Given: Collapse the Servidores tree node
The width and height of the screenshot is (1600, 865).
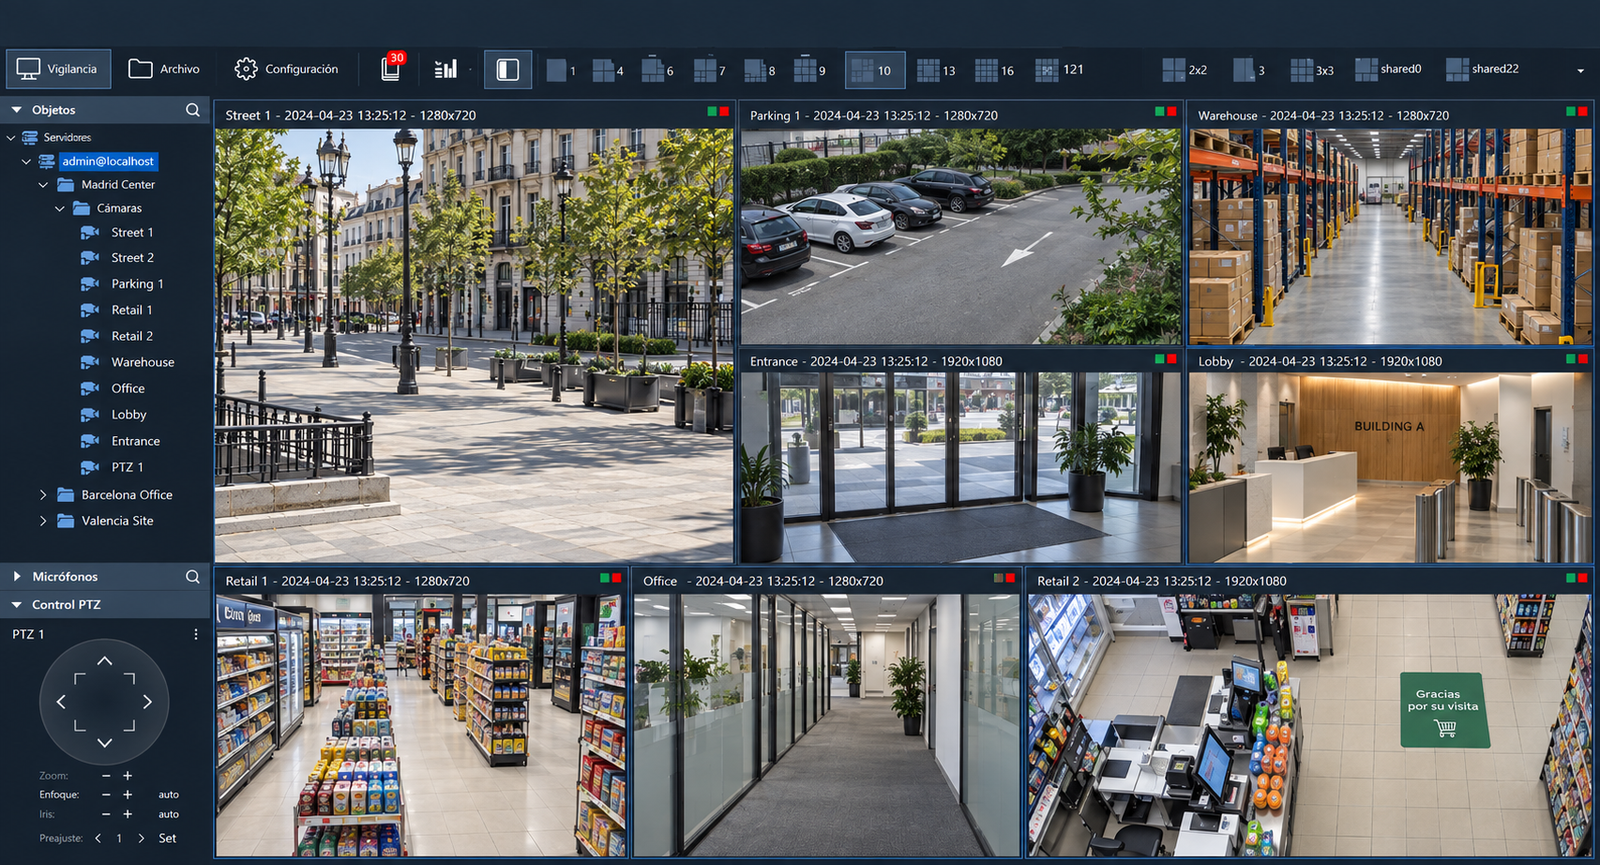Looking at the screenshot, I should pos(11,138).
